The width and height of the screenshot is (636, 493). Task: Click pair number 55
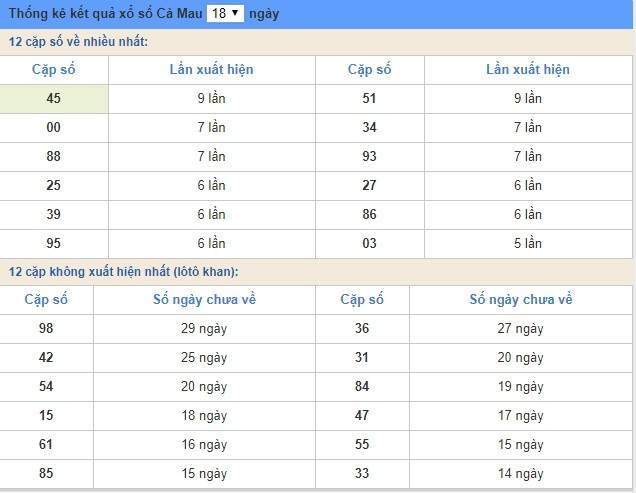(362, 444)
